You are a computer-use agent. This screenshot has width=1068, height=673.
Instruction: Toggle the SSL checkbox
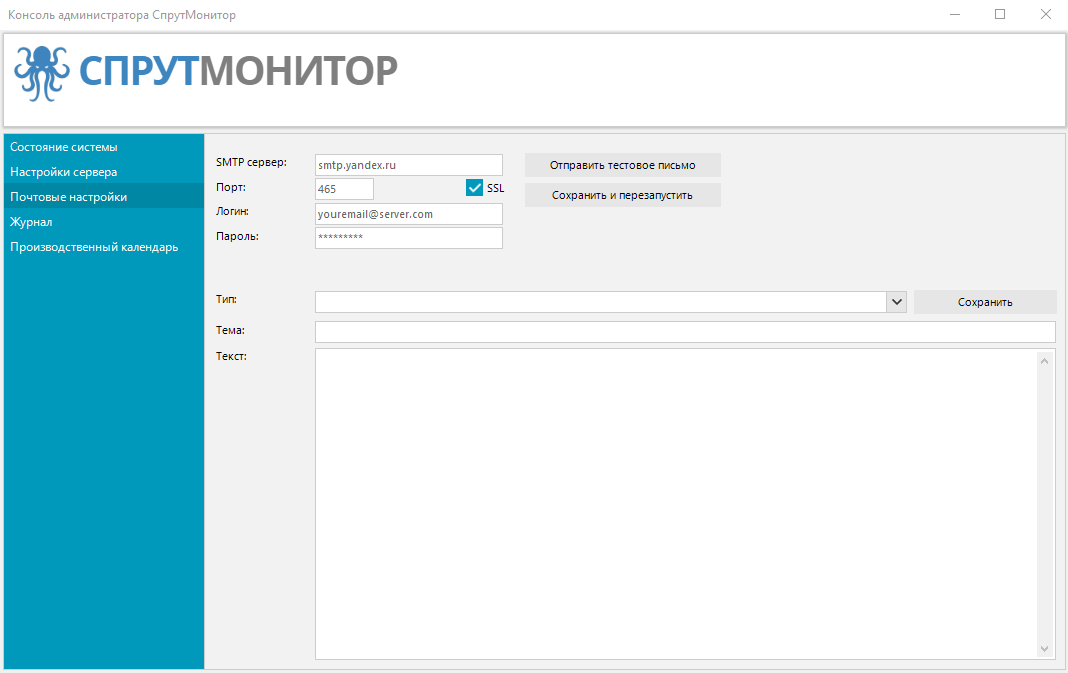[475, 188]
